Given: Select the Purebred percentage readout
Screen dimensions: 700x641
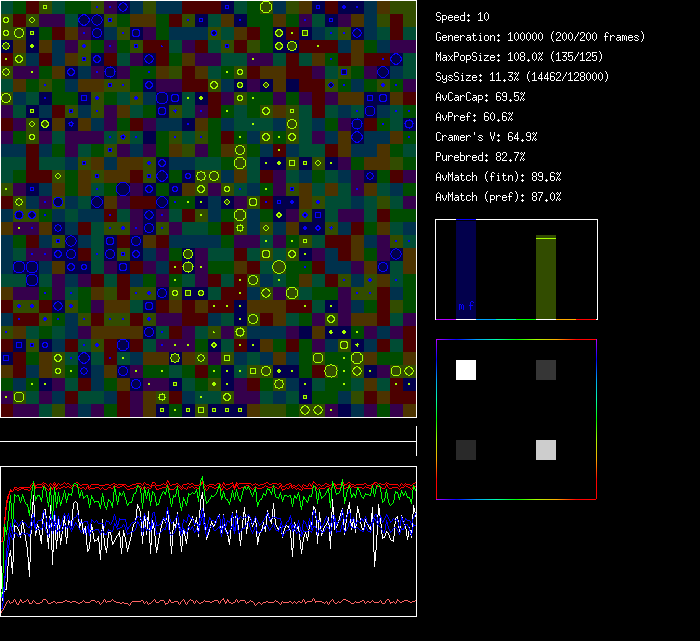Looking at the screenshot, I should click(x=476, y=157).
